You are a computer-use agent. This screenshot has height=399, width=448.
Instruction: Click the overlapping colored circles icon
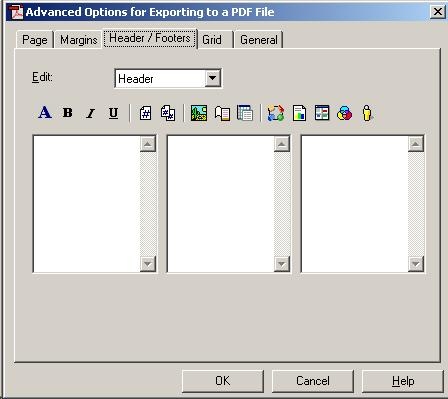point(345,113)
